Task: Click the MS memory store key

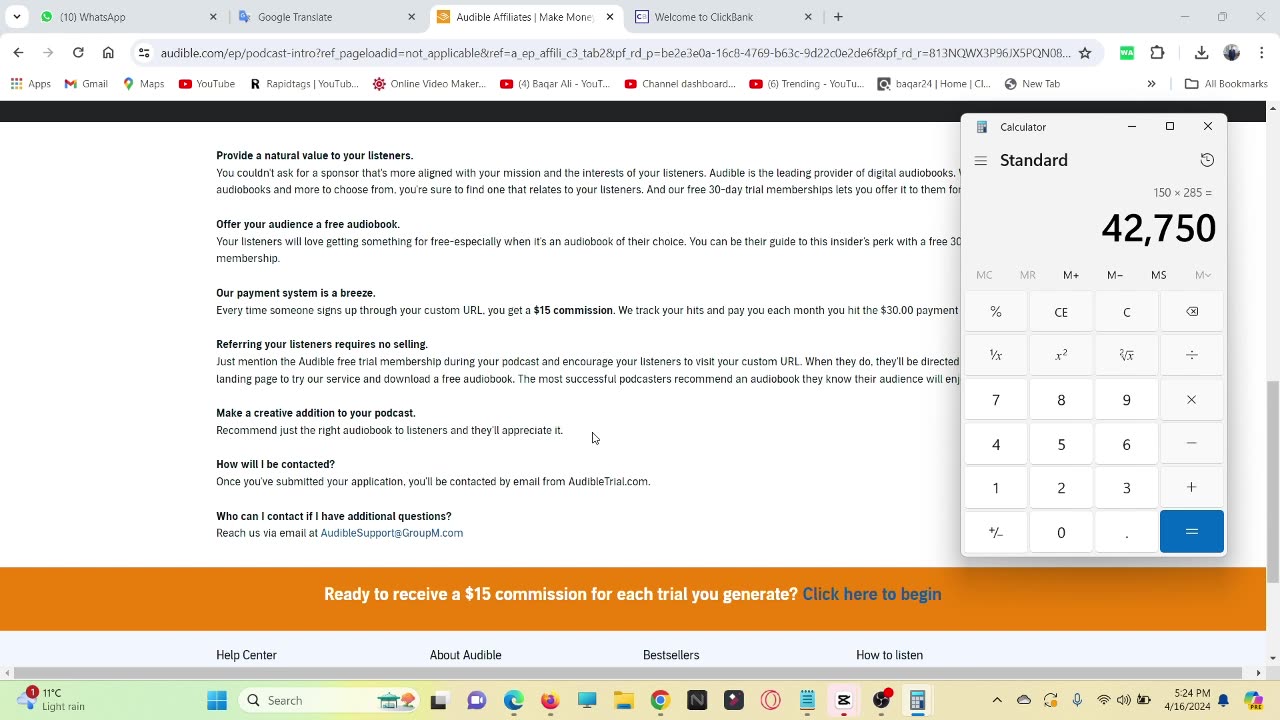Action: [x=1158, y=275]
